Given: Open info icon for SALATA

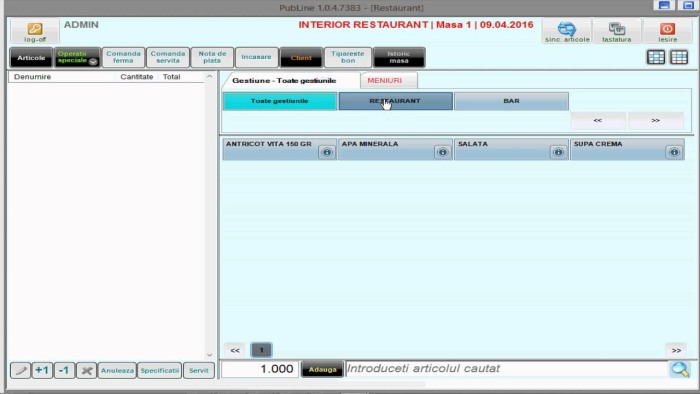Looking at the screenshot, I should 558,152.
